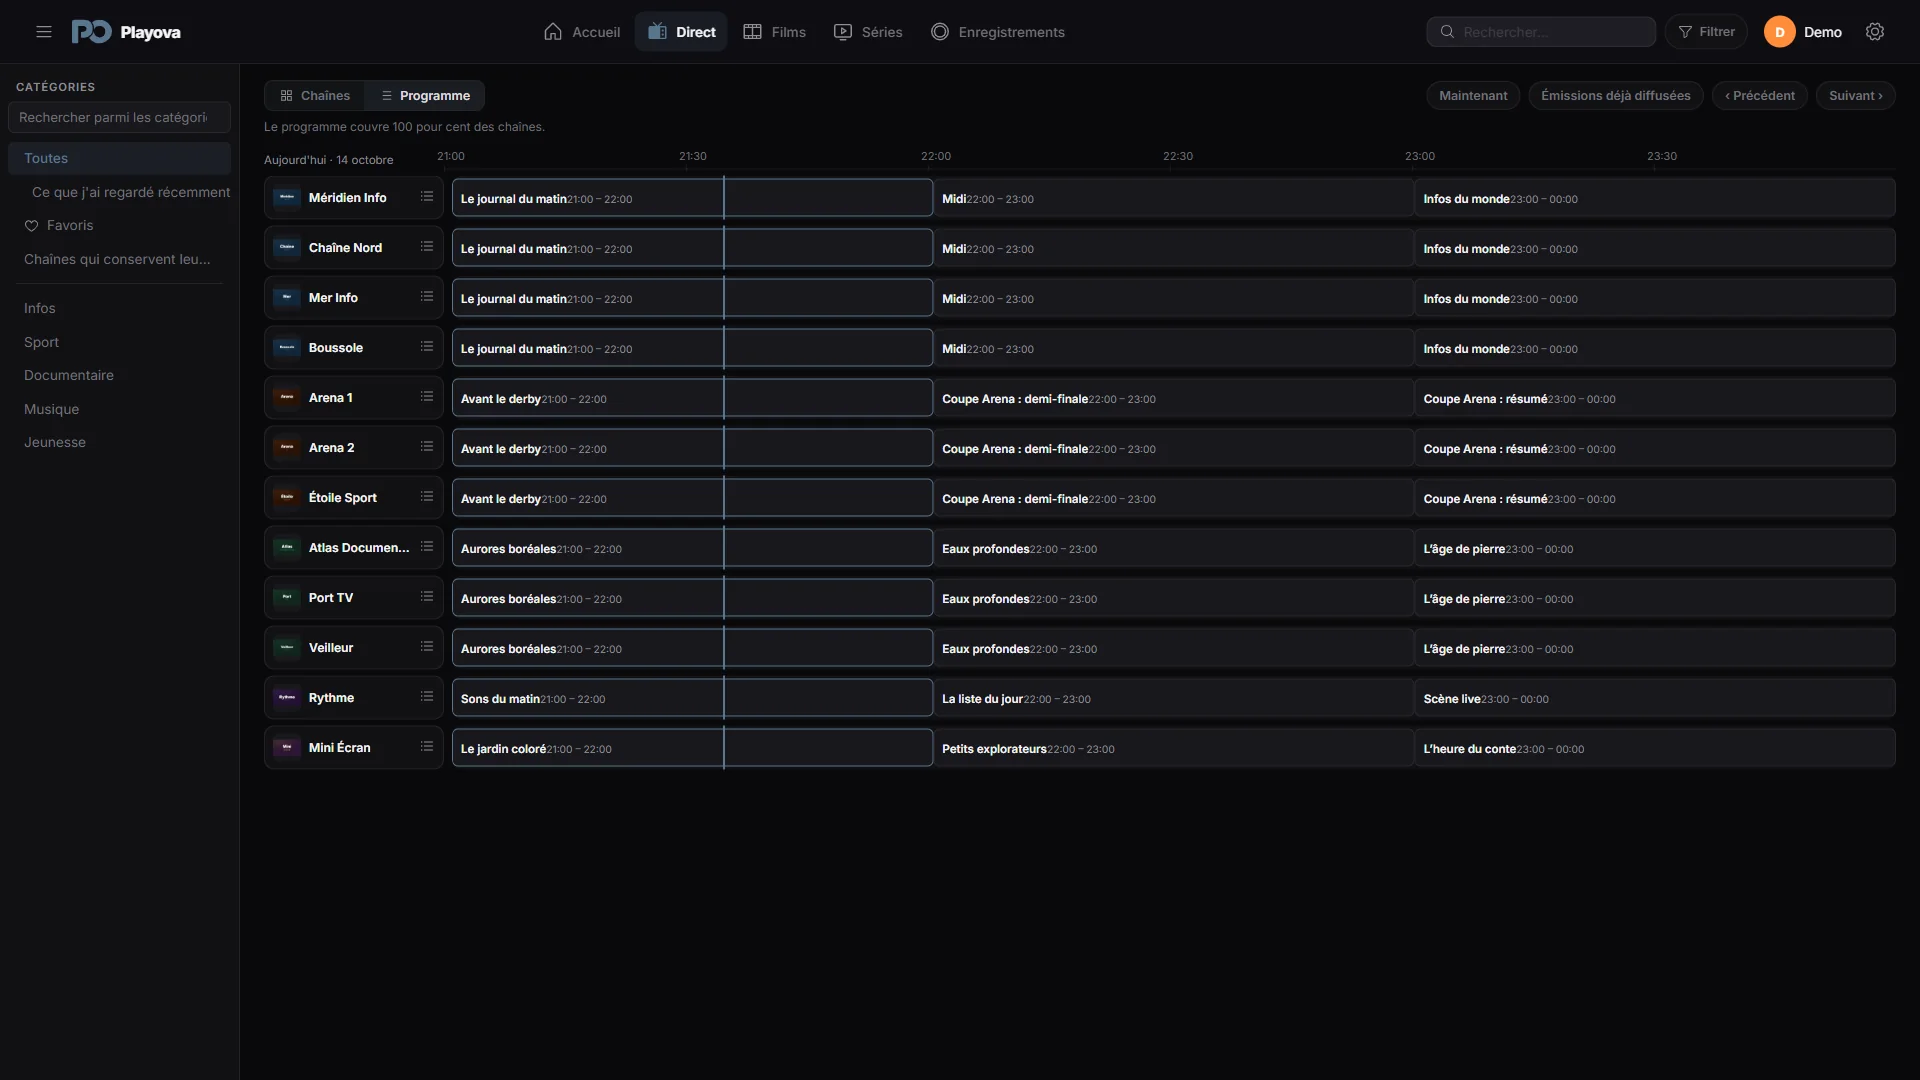Open Rythme channel list icon

(x=427, y=697)
